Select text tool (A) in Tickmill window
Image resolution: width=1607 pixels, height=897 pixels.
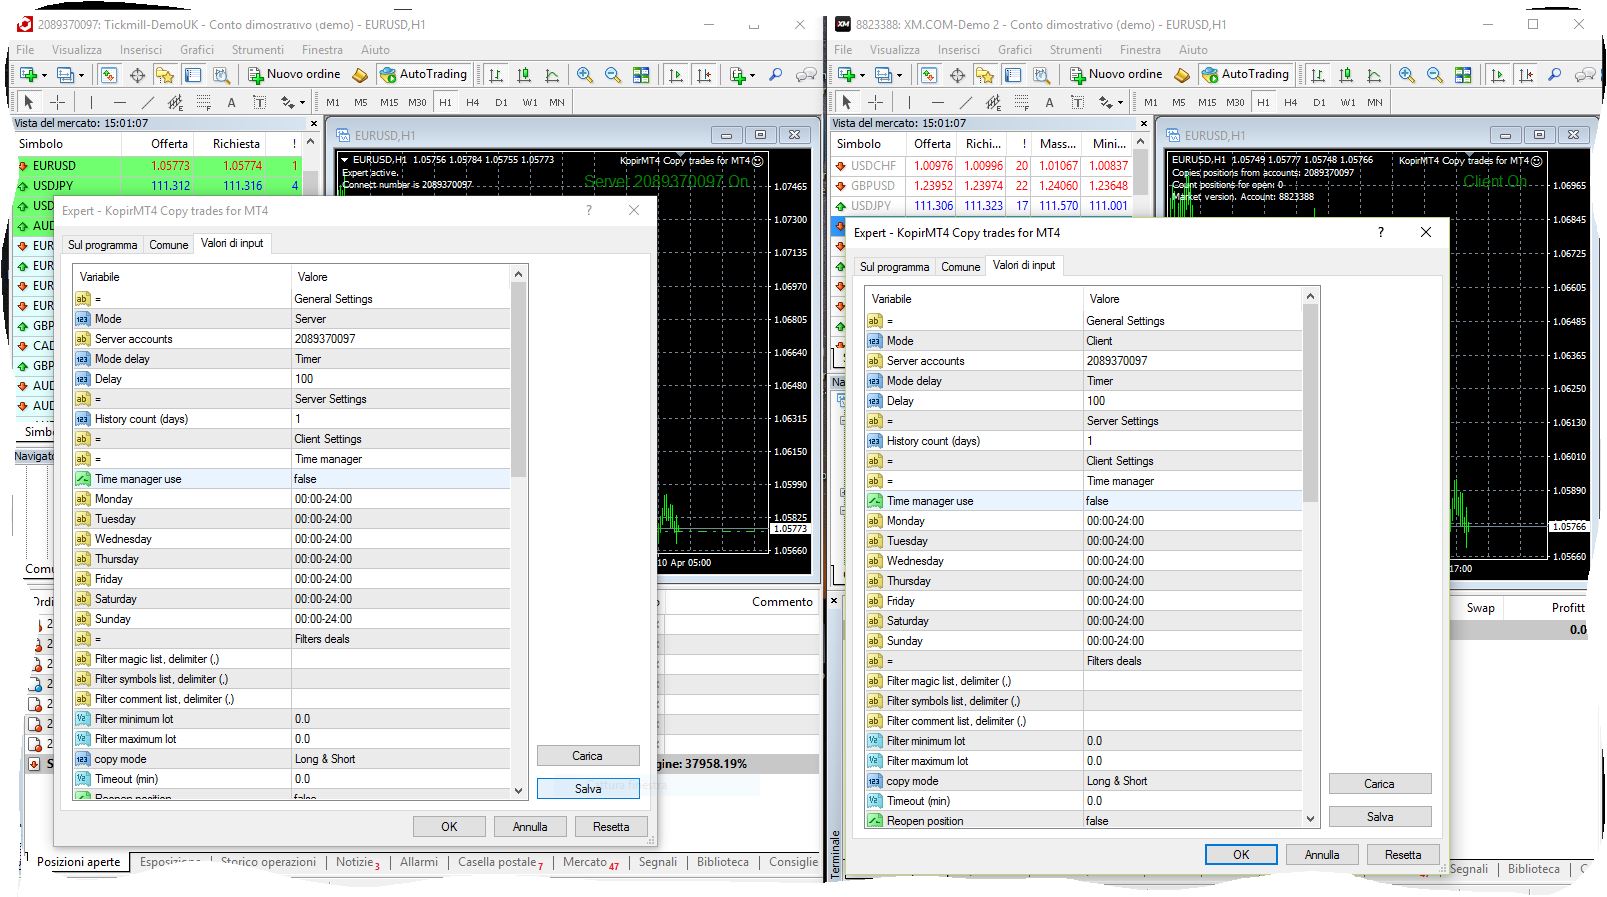click(231, 102)
